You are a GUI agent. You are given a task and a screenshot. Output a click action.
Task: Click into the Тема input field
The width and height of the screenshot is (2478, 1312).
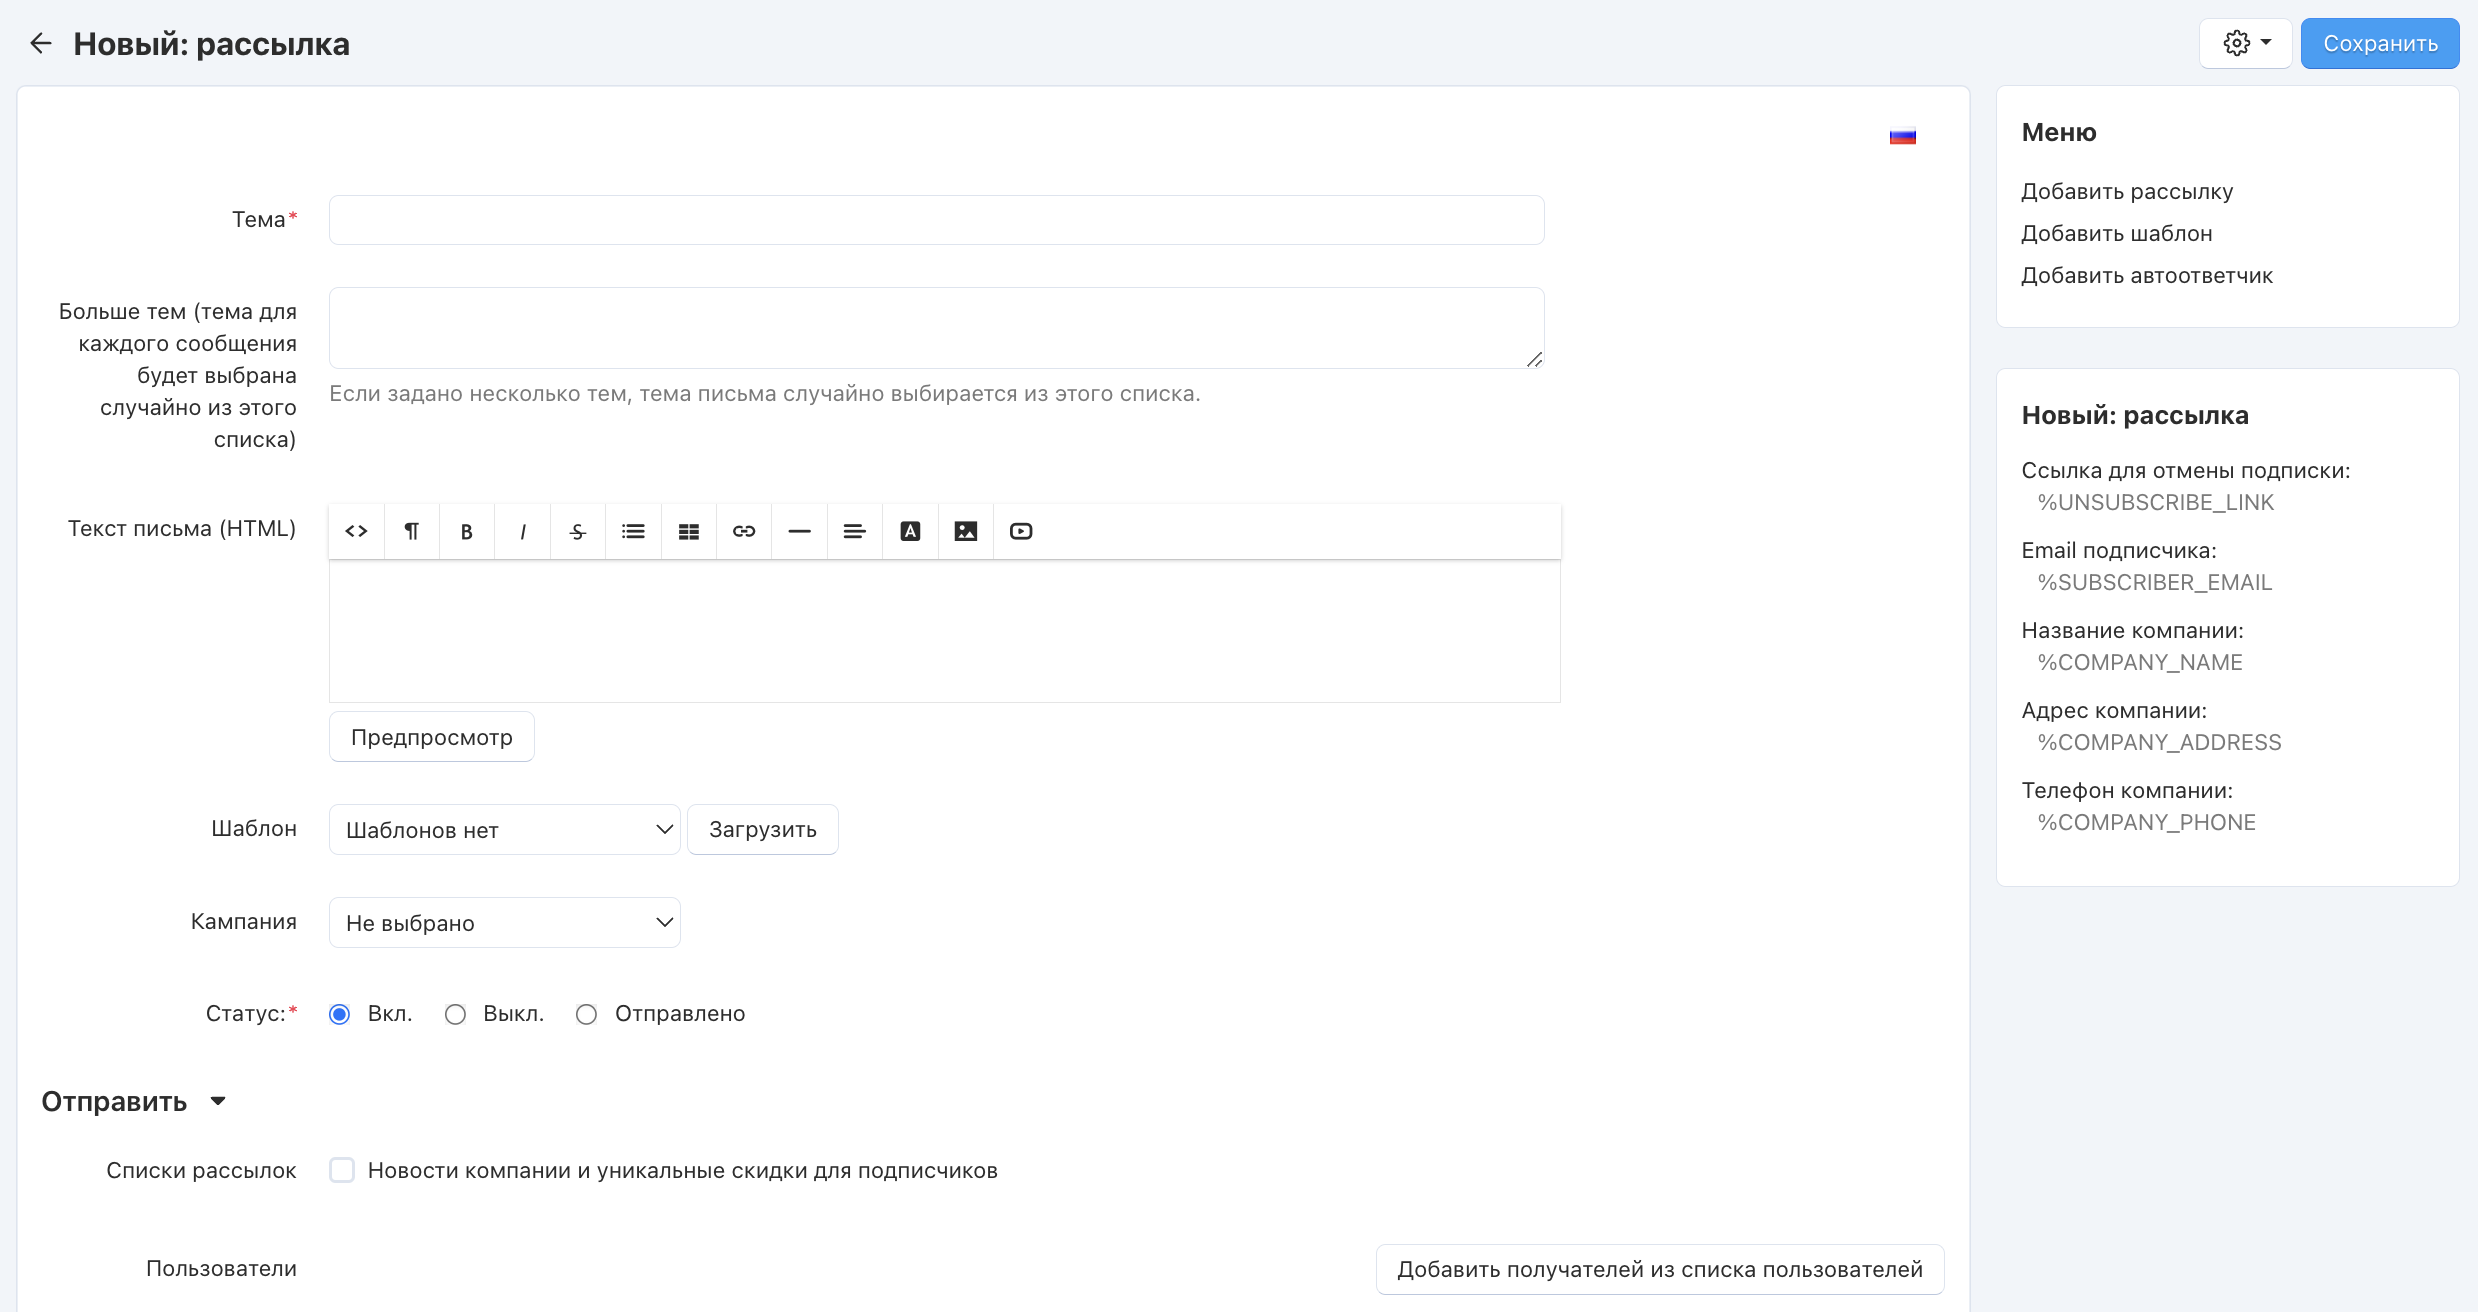[x=936, y=220]
